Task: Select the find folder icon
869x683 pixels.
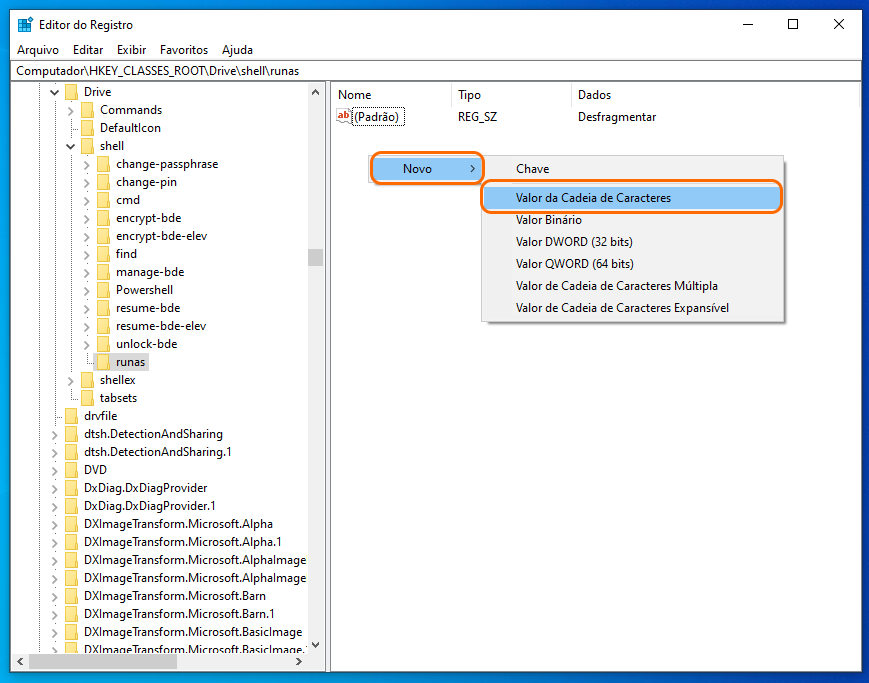Action: coord(104,254)
